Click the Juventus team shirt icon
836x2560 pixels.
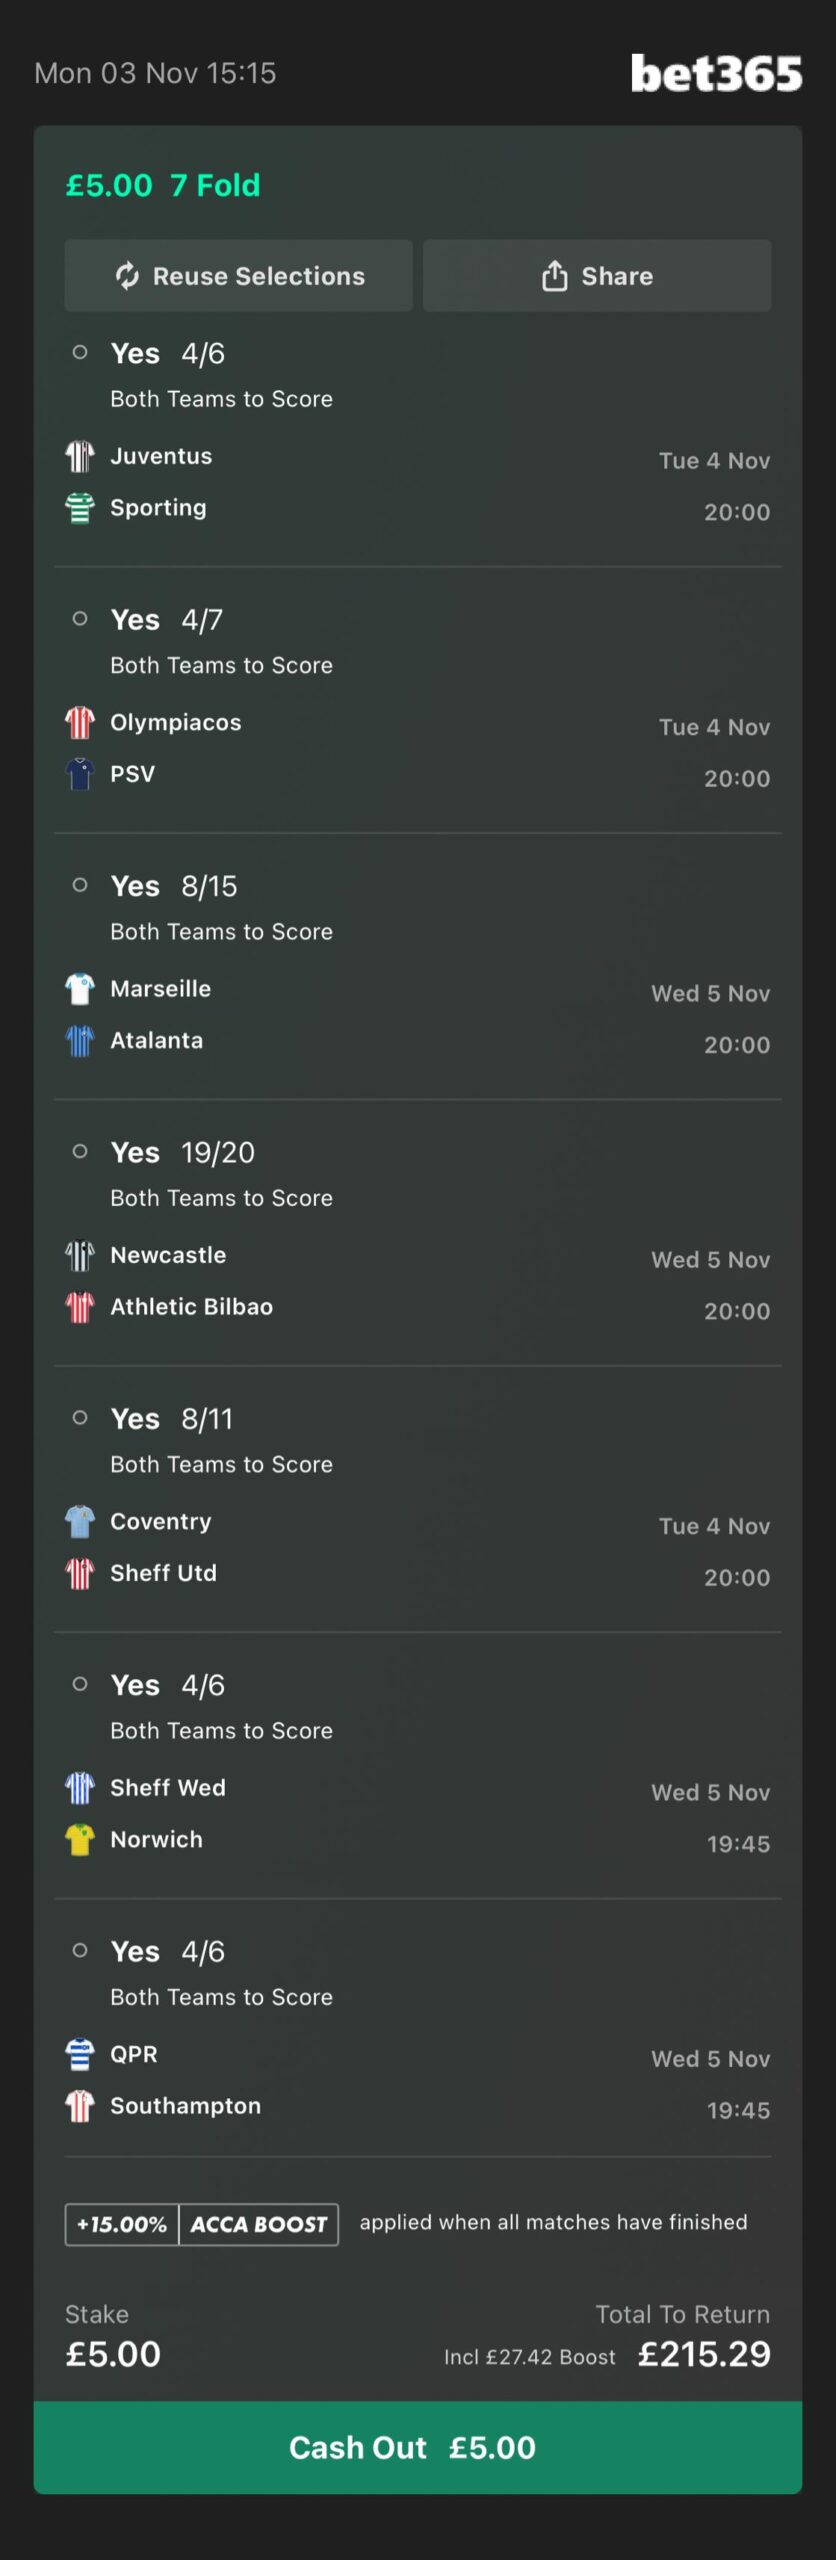(x=80, y=456)
